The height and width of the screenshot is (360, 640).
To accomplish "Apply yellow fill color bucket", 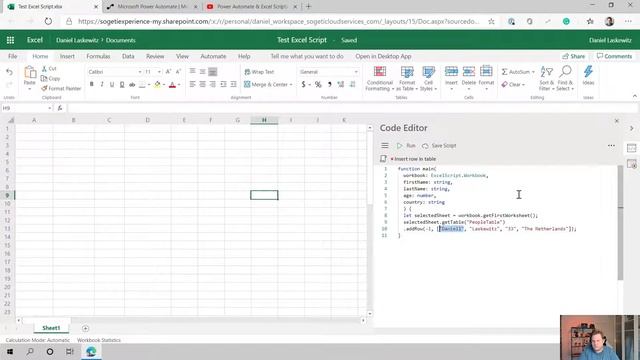I will [157, 84].
